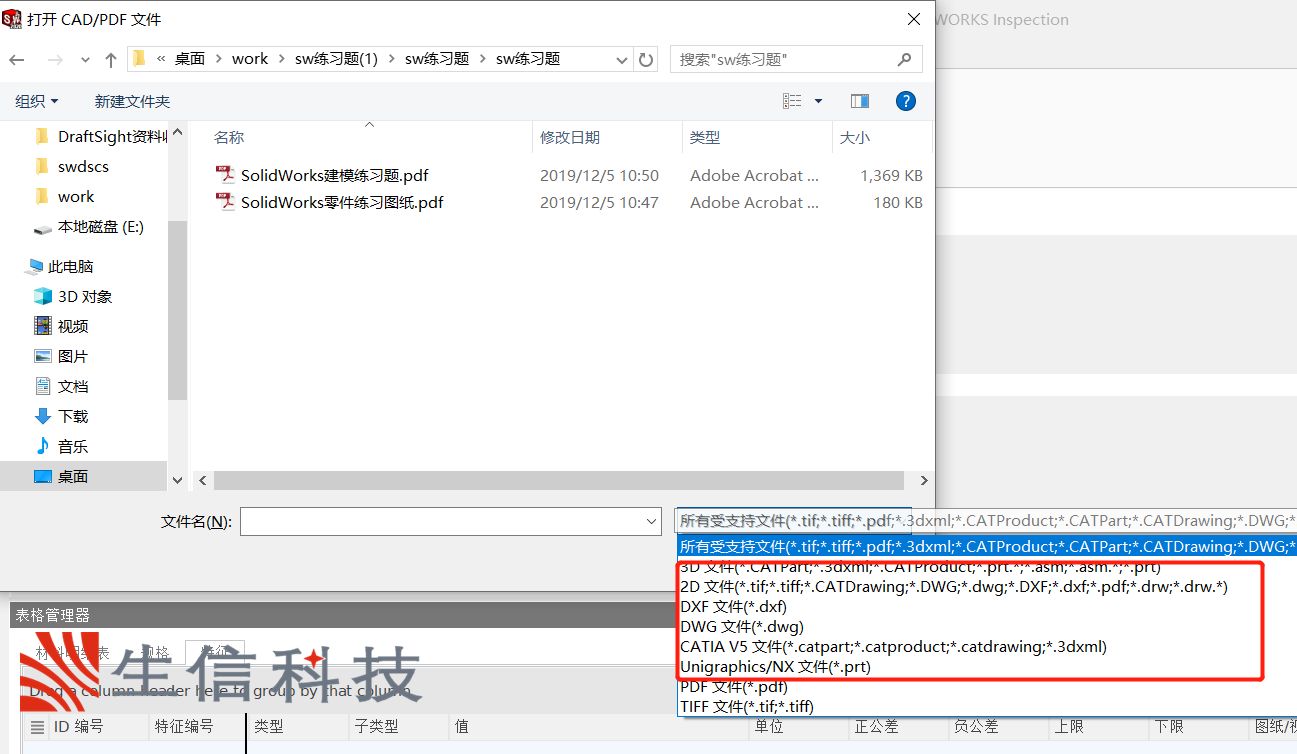1297x754 pixels.
Task: Go back with the navigation back arrow
Action: pyautogui.click(x=16, y=59)
